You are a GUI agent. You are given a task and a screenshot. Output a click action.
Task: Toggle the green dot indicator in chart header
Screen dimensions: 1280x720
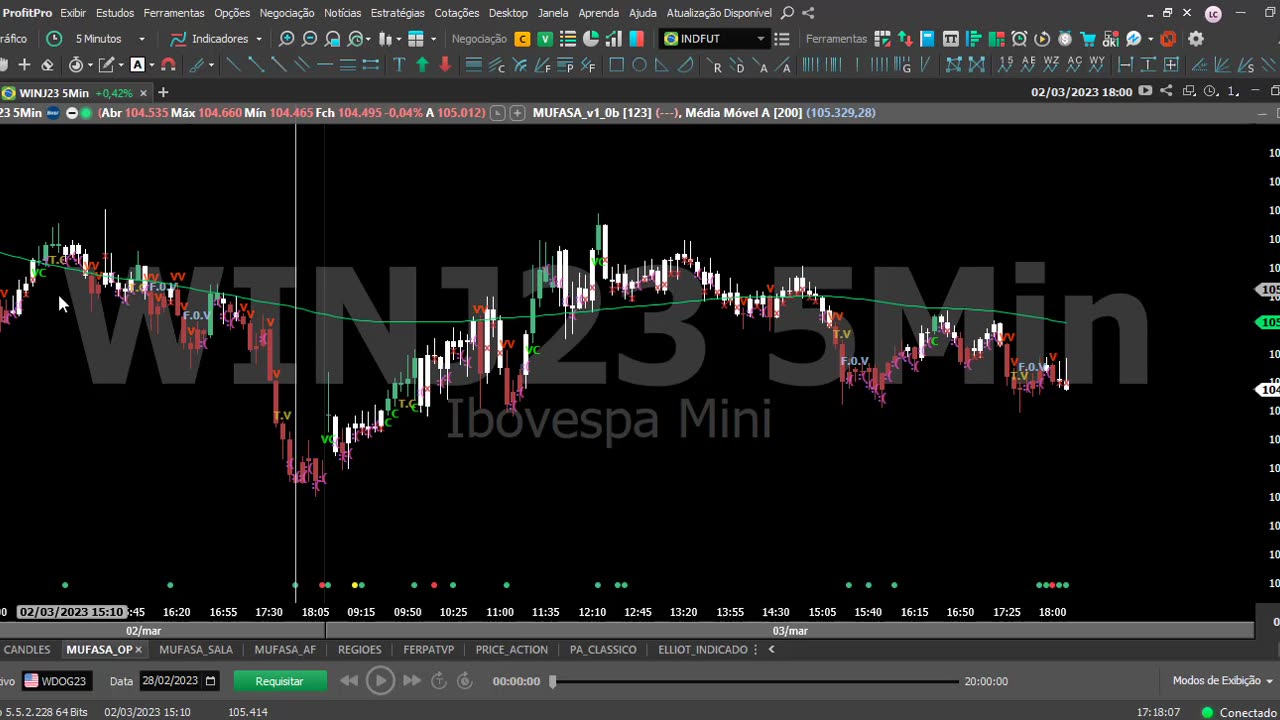(86, 113)
